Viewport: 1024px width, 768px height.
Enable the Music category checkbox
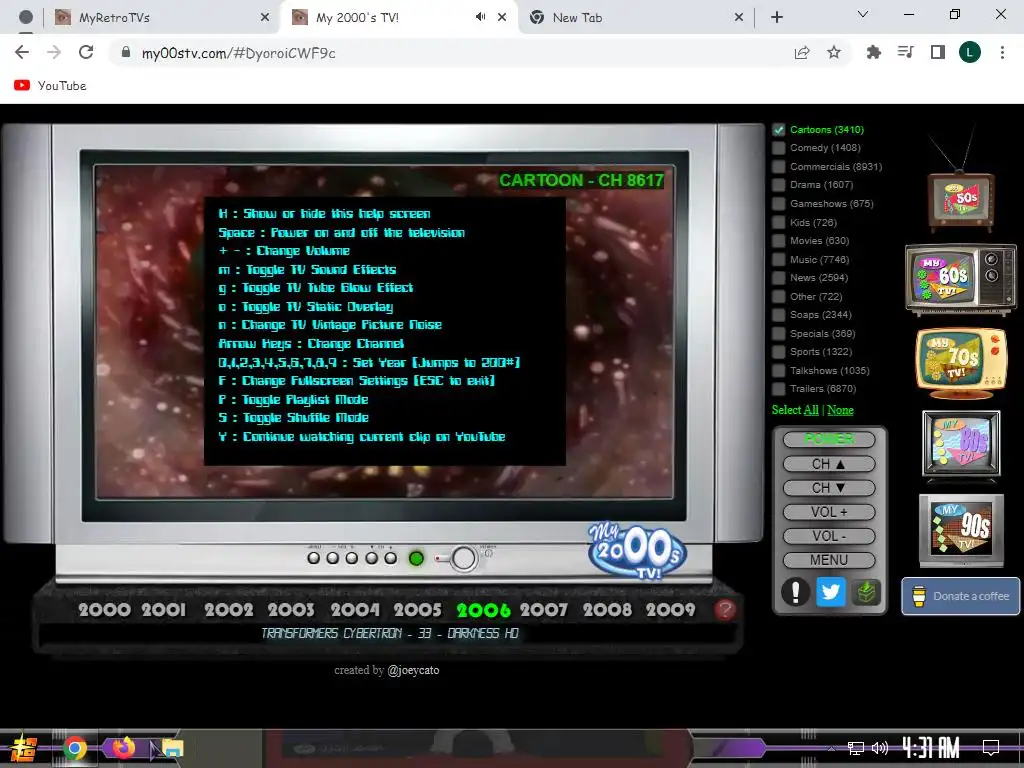click(778, 259)
